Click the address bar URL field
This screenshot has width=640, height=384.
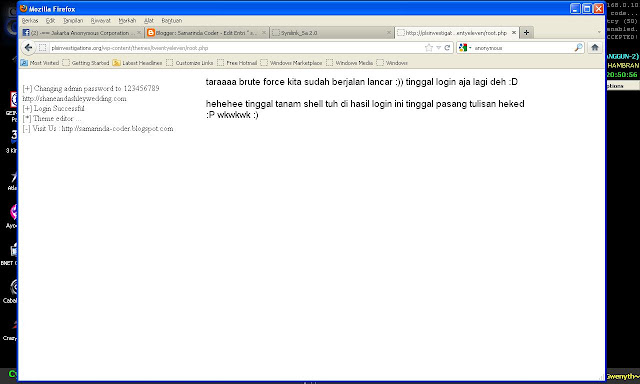click(x=237, y=48)
